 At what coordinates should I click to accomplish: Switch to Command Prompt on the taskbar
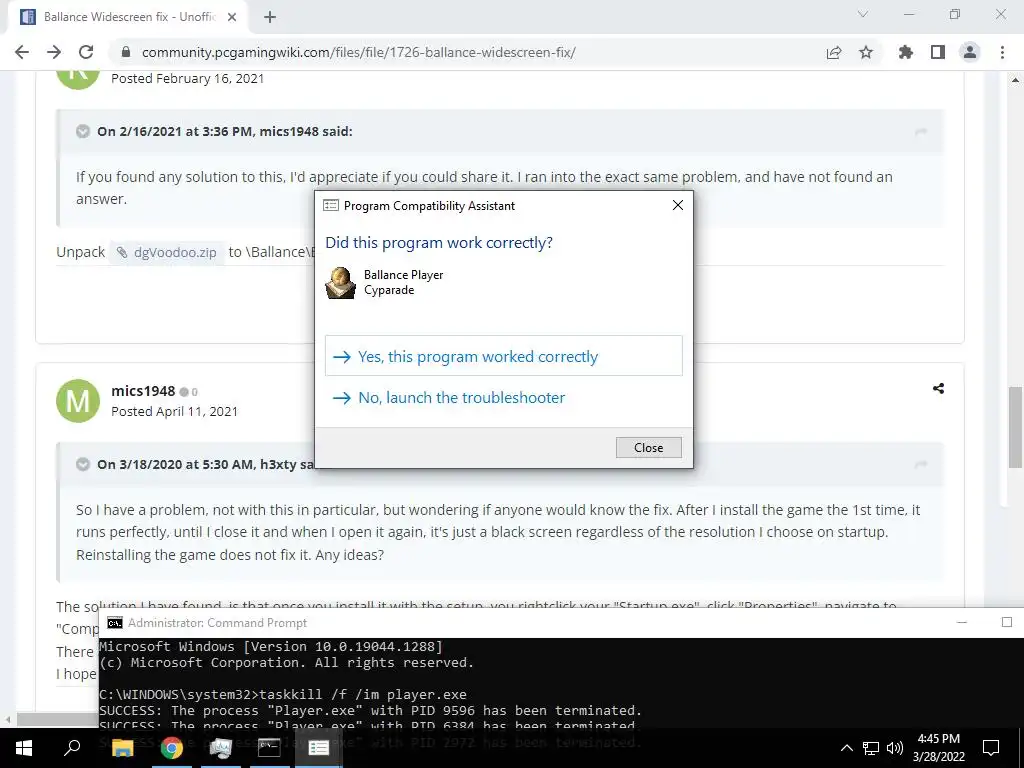(269, 747)
